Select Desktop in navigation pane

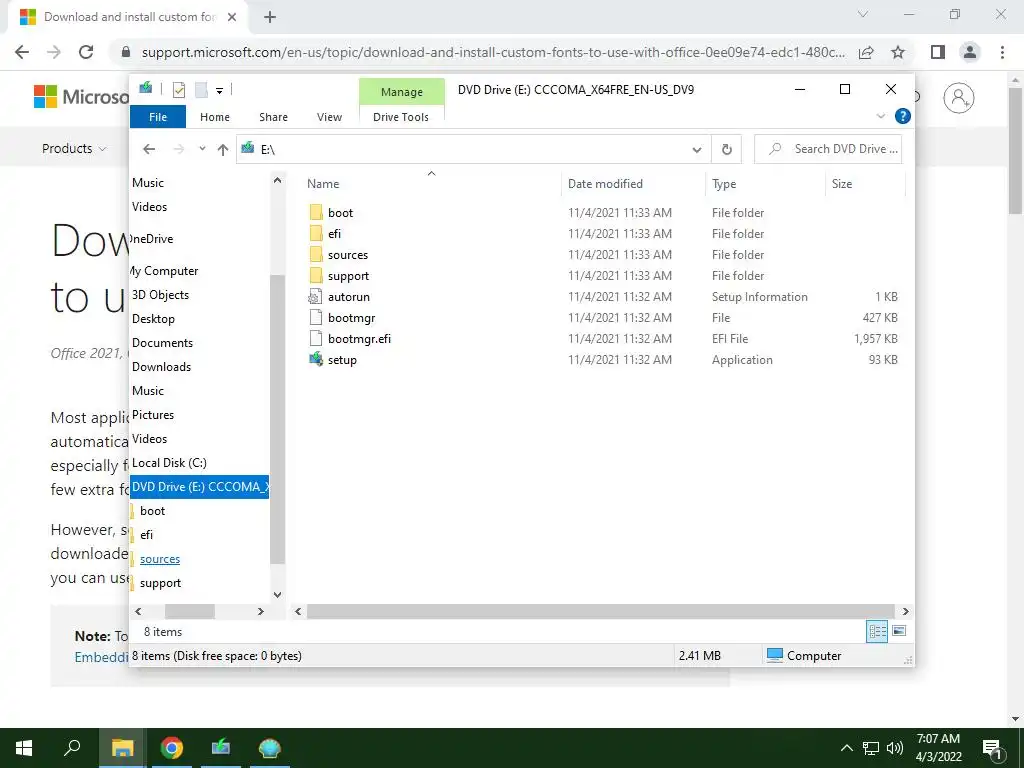pos(153,319)
